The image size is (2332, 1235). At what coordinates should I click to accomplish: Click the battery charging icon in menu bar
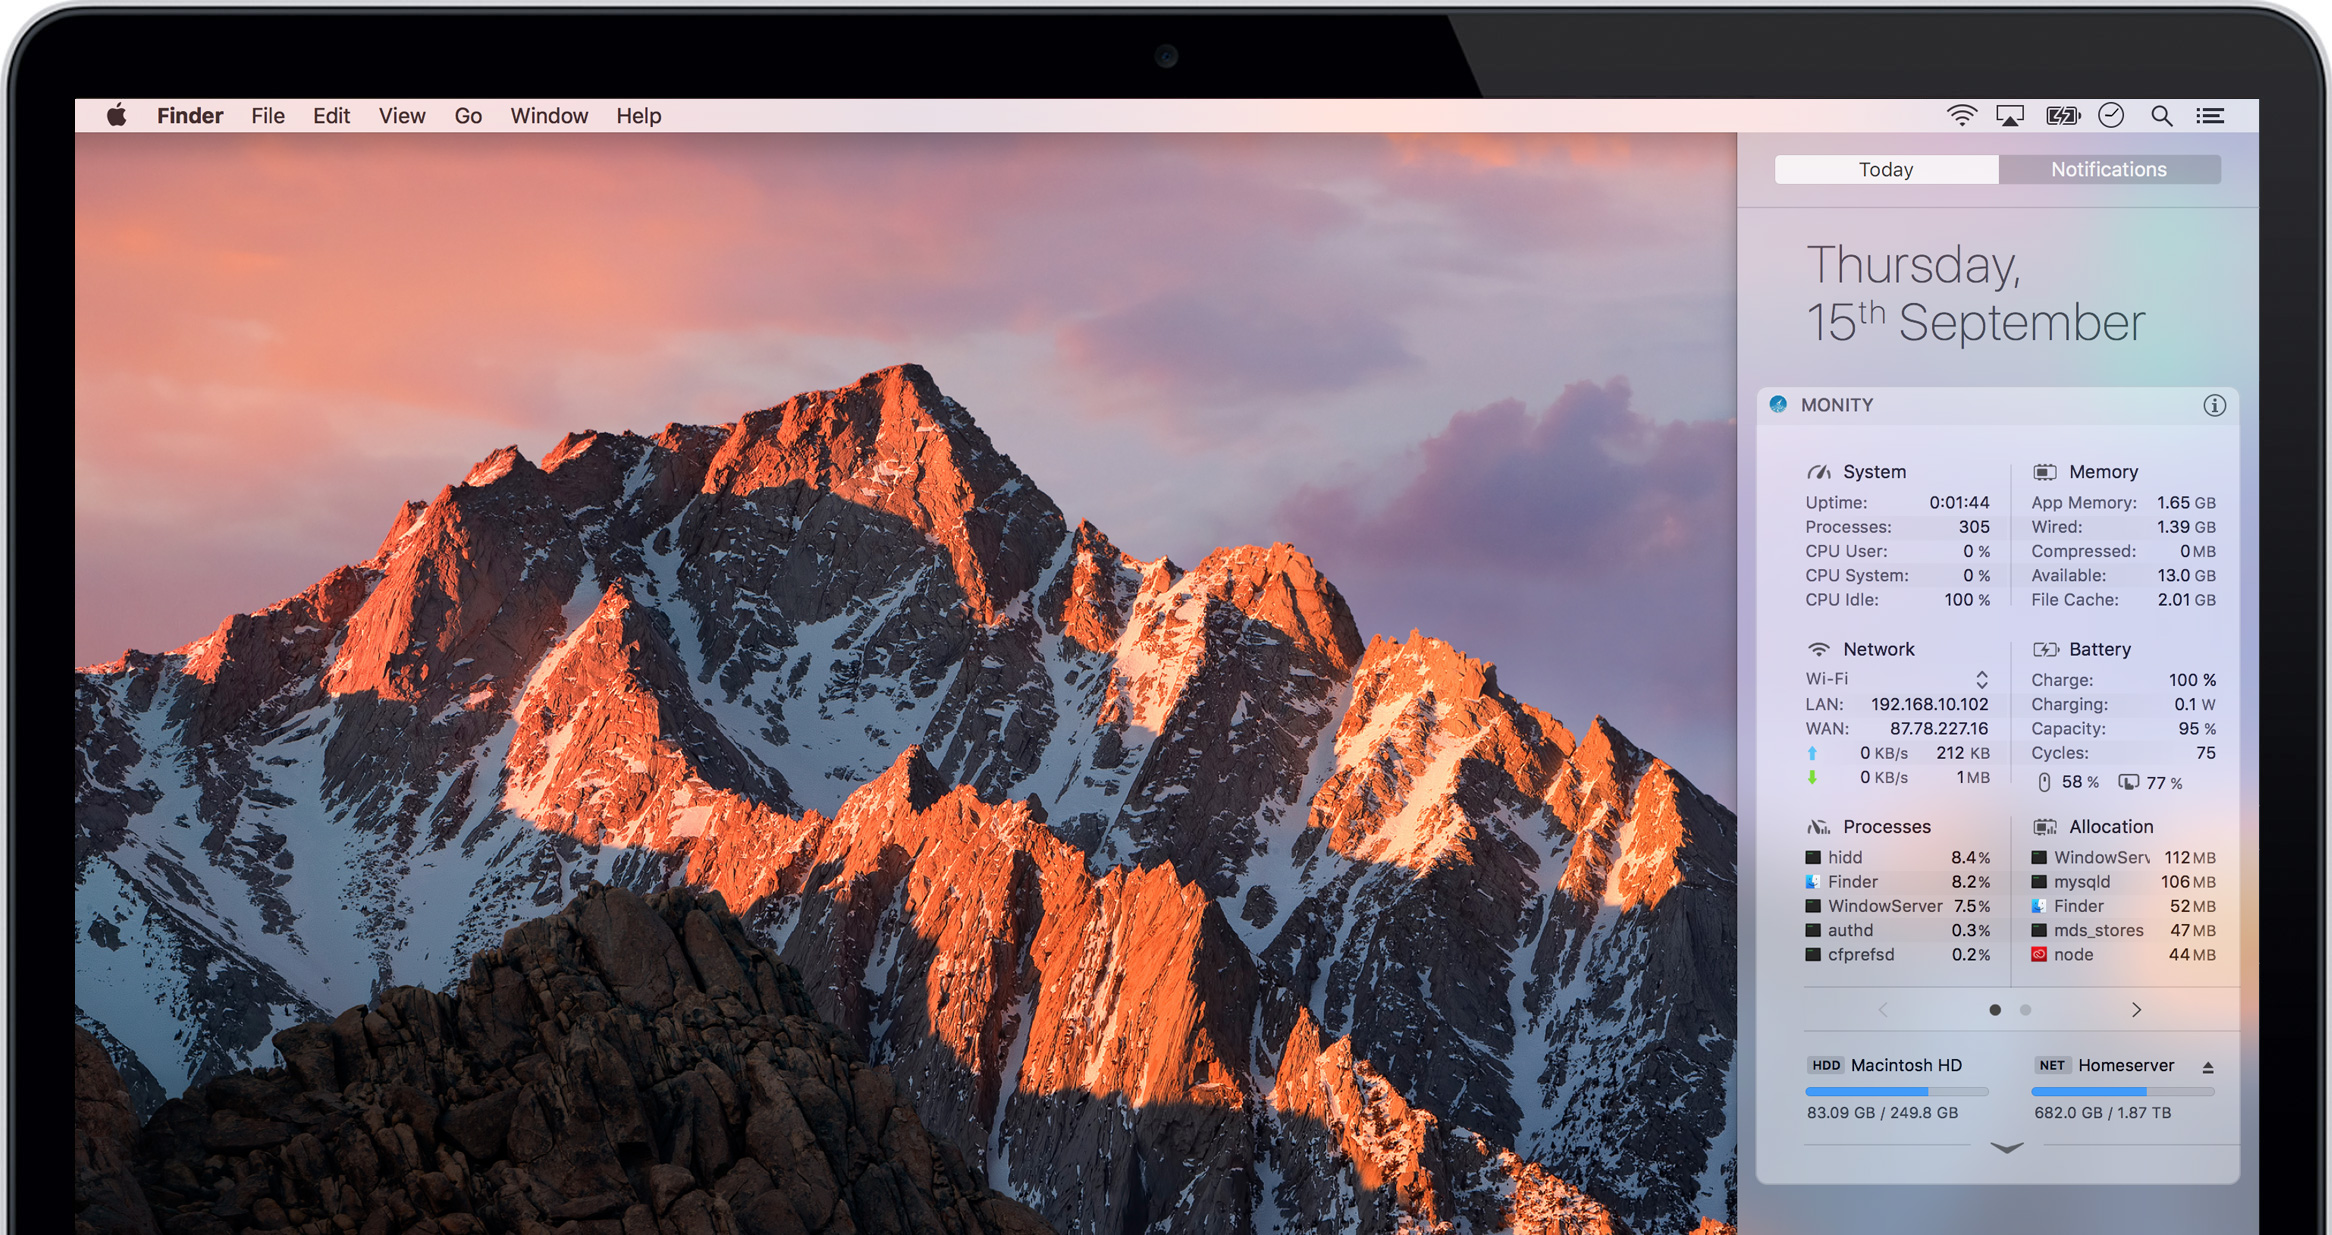[x=2062, y=115]
